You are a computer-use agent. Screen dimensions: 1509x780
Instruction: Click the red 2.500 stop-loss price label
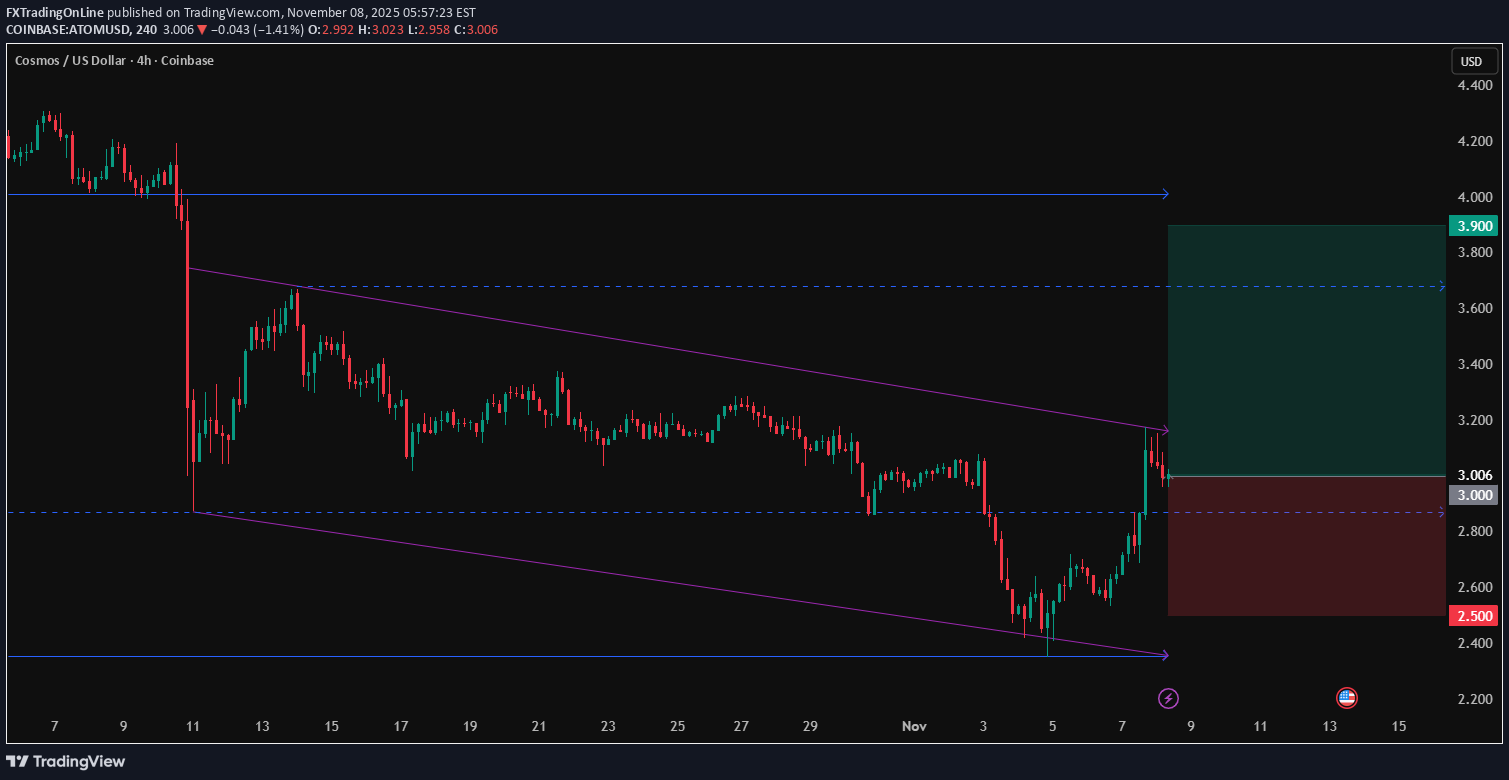[1473, 616]
